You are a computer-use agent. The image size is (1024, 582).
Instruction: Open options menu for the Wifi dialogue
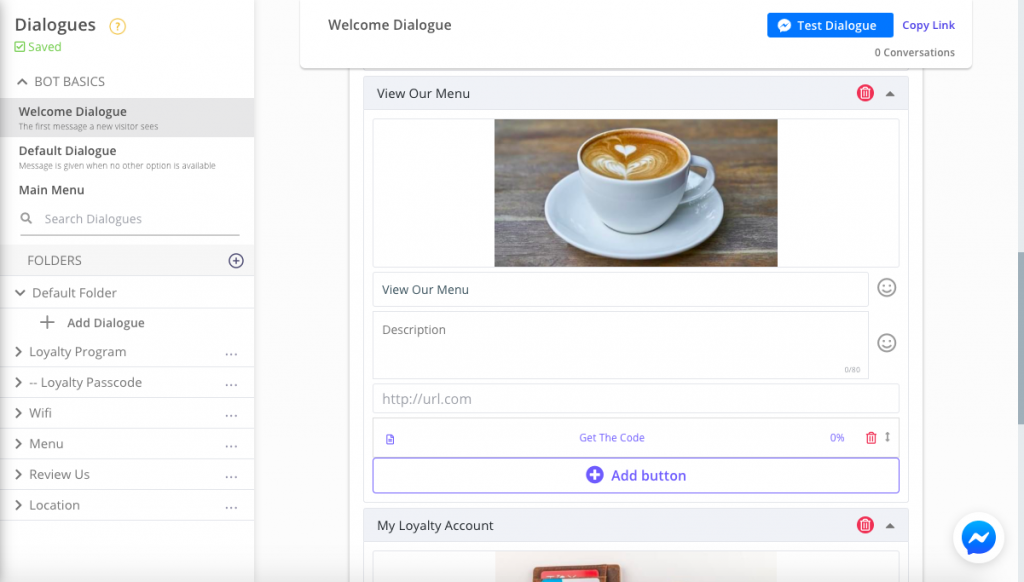[x=231, y=413]
